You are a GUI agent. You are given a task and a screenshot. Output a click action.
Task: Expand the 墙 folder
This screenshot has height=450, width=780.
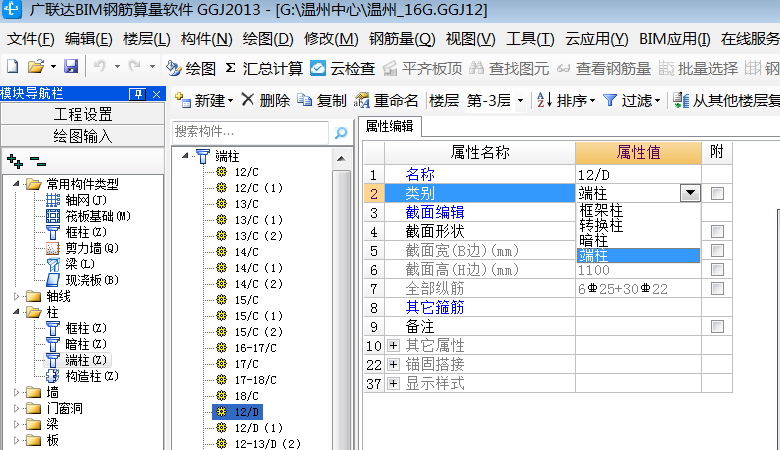(x=16, y=392)
